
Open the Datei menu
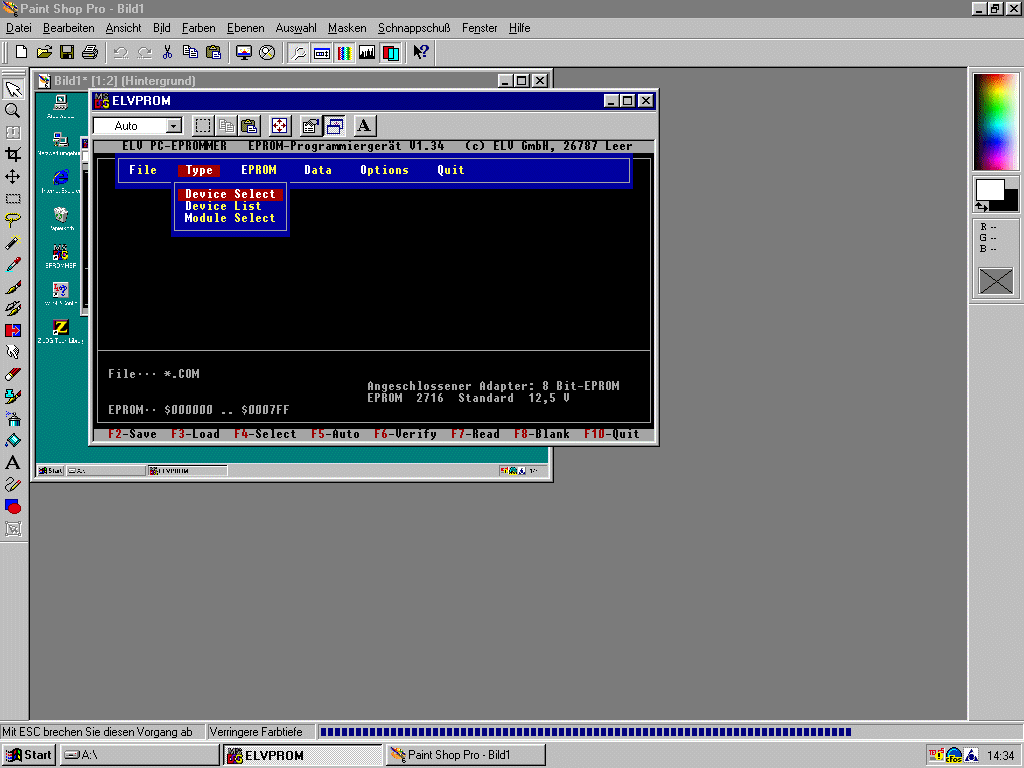tap(18, 28)
